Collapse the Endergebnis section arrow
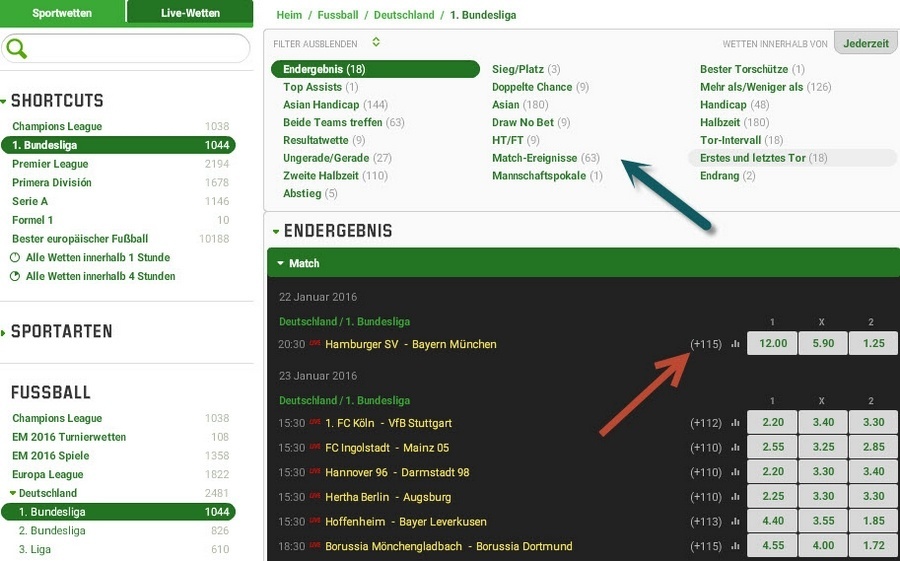 point(276,232)
